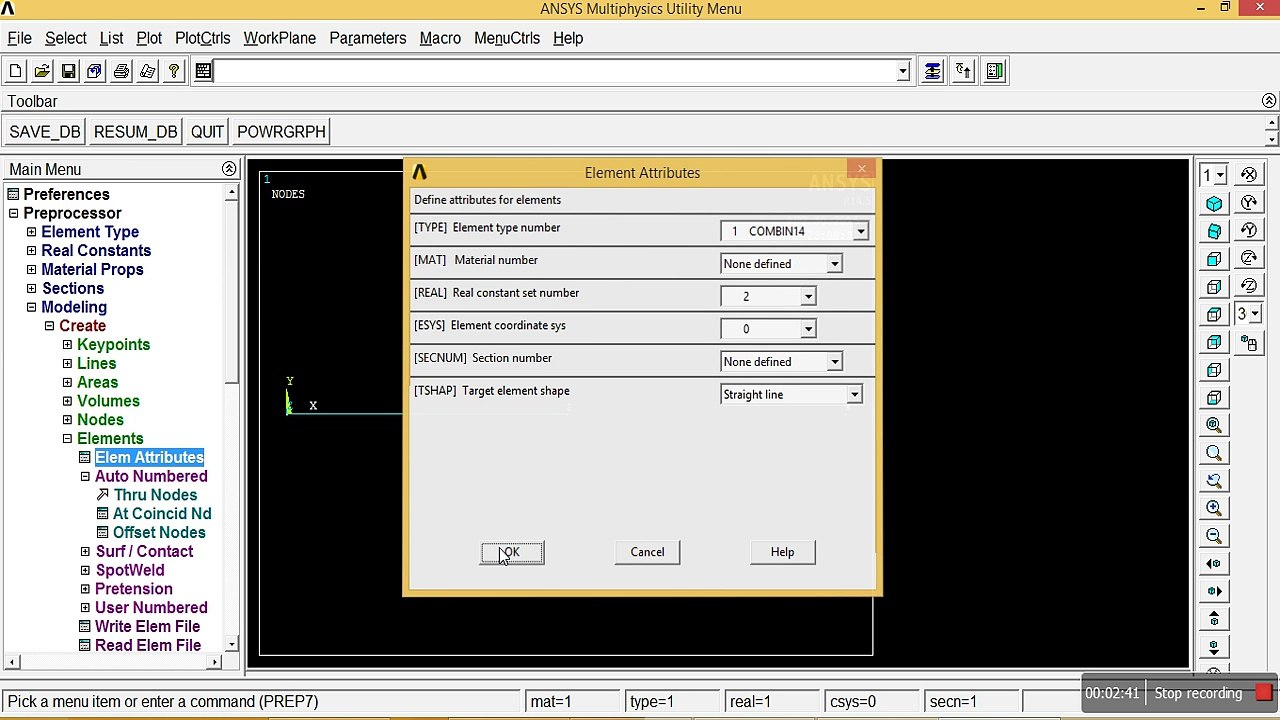Click the Raise Hidden icon
The image size is (1280, 720).
coord(932,71)
